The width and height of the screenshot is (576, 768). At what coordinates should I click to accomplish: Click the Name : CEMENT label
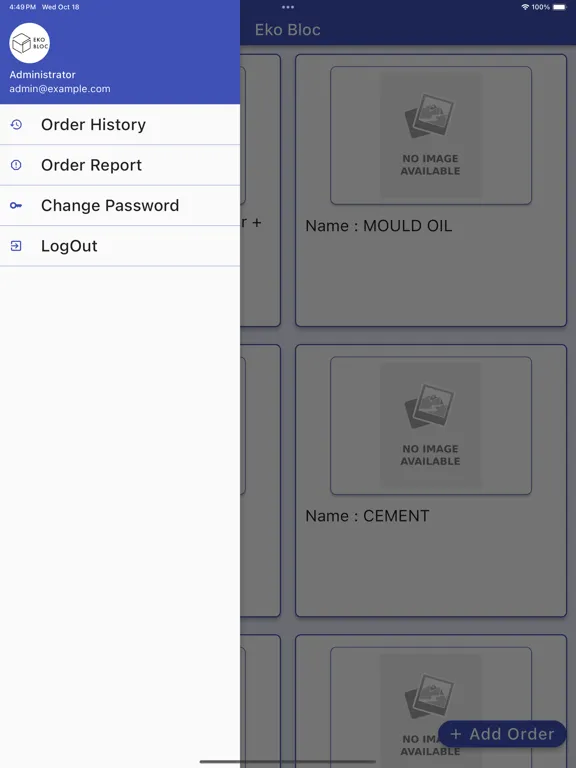coord(367,516)
